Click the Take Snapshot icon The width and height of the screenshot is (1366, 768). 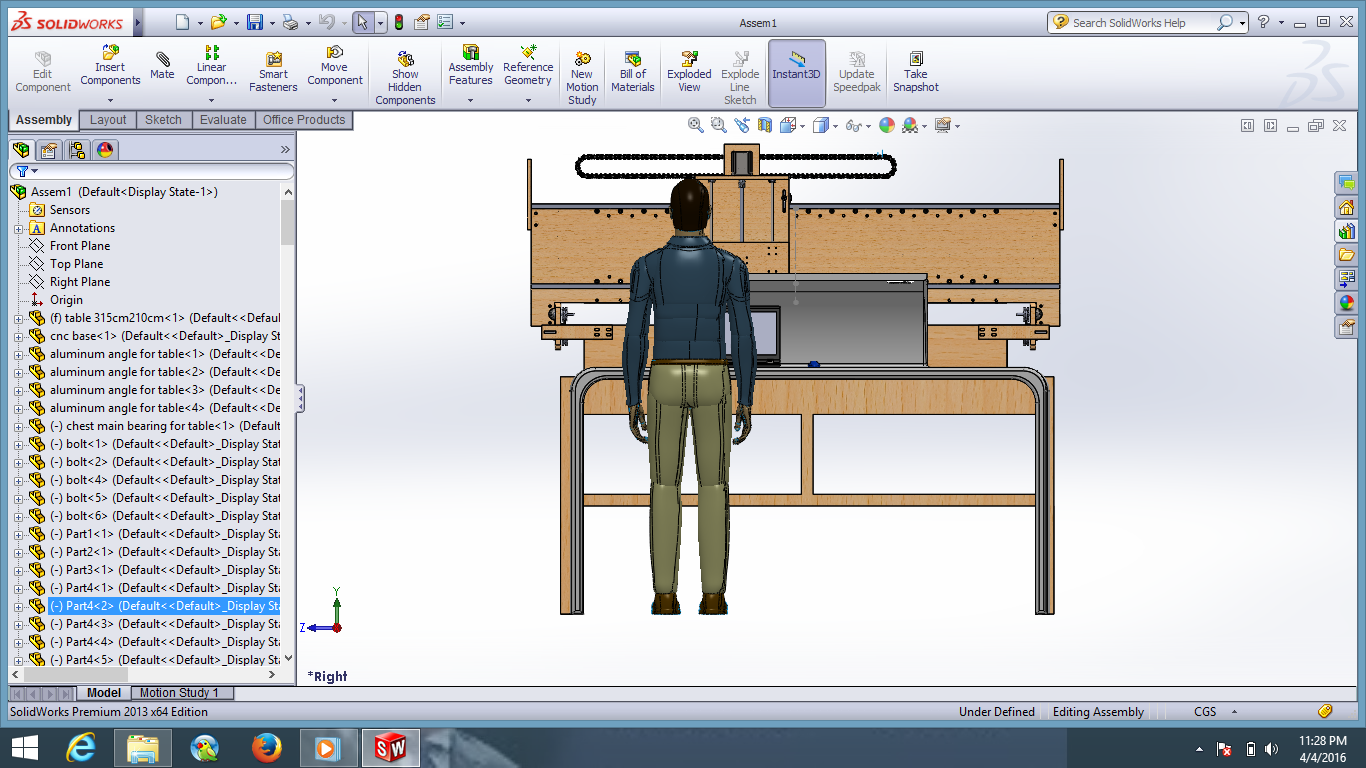coord(916,59)
